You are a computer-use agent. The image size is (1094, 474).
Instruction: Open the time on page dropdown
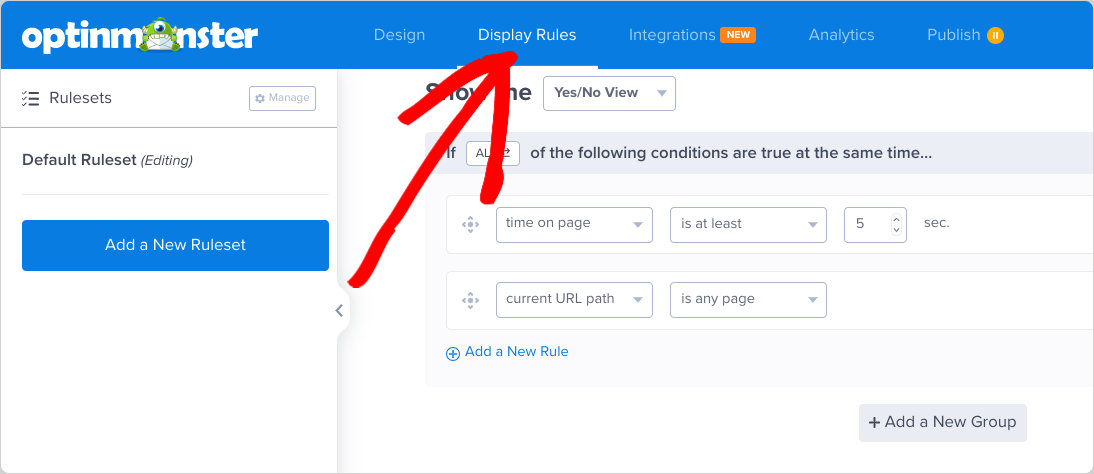(x=574, y=224)
